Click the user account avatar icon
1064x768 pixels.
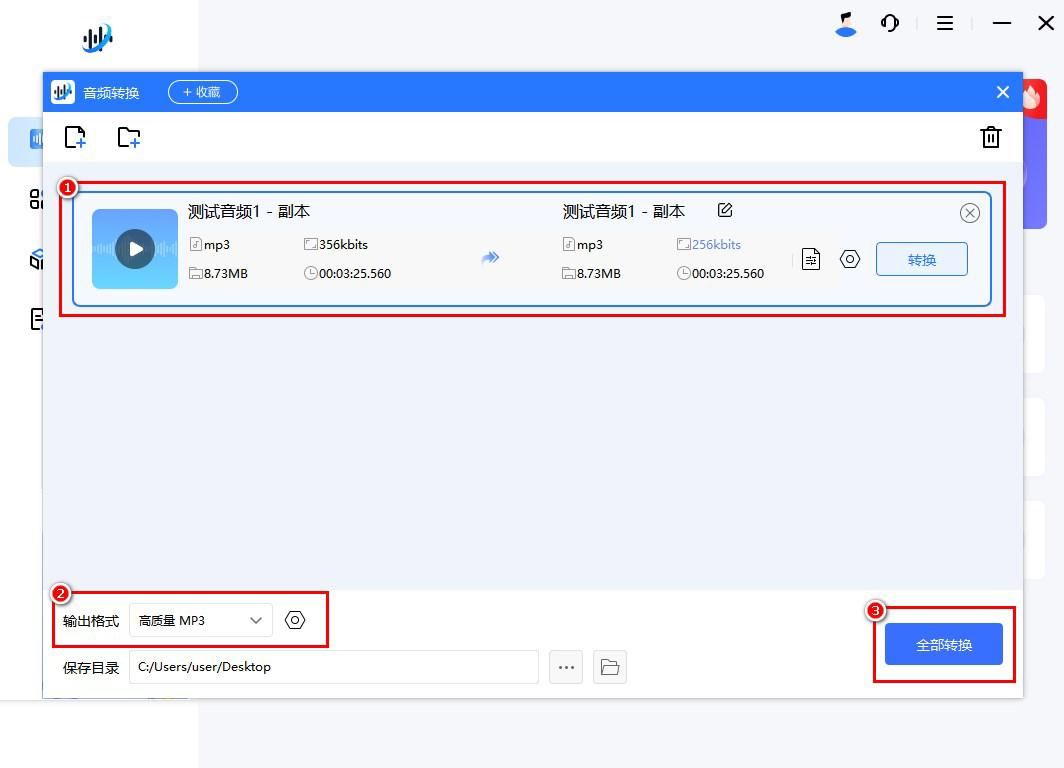click(x=846, y=24)
